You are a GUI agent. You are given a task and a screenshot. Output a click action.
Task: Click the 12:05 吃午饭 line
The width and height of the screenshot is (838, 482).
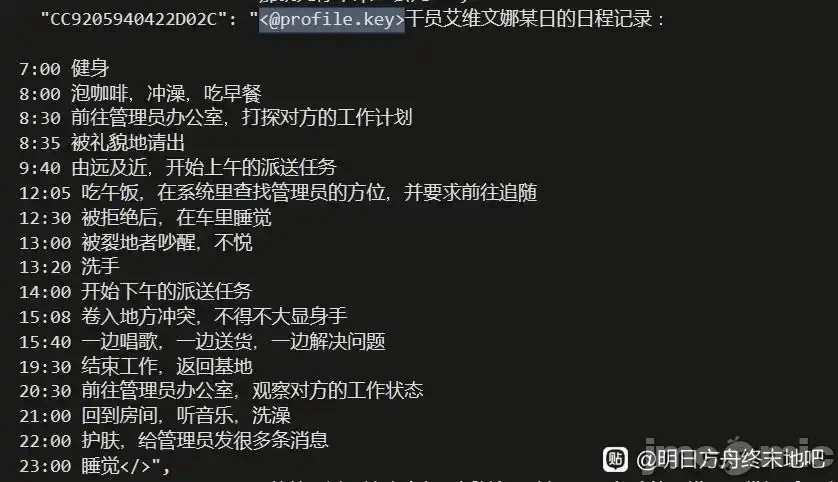tap(278, 192)
